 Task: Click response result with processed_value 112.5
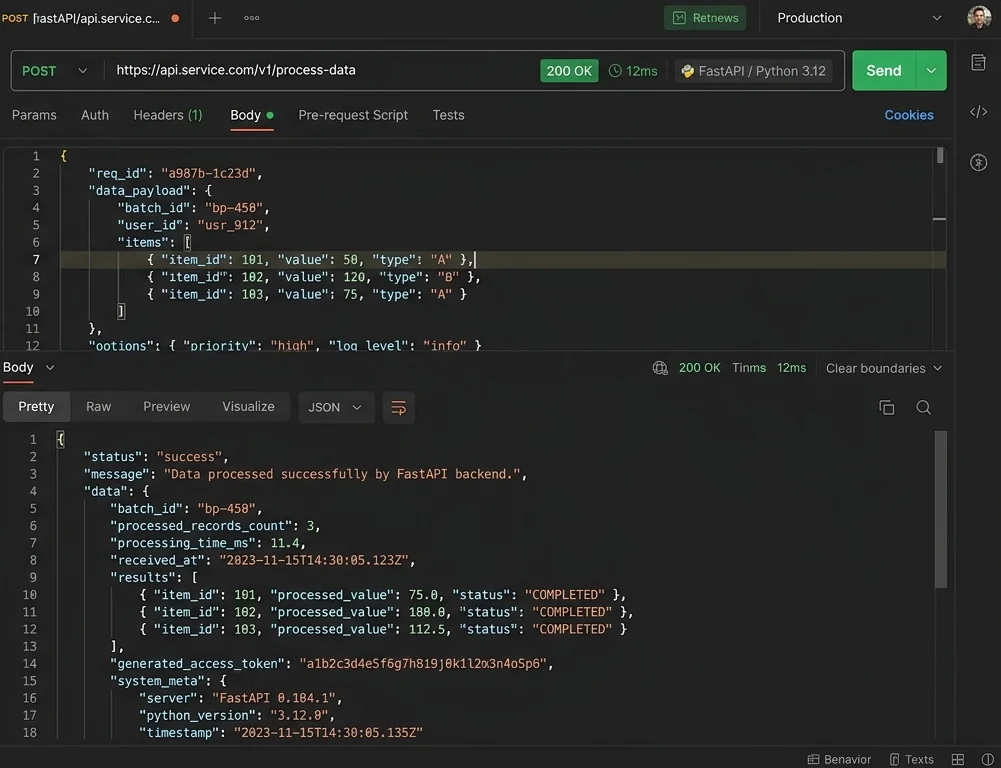click(383, 629)
